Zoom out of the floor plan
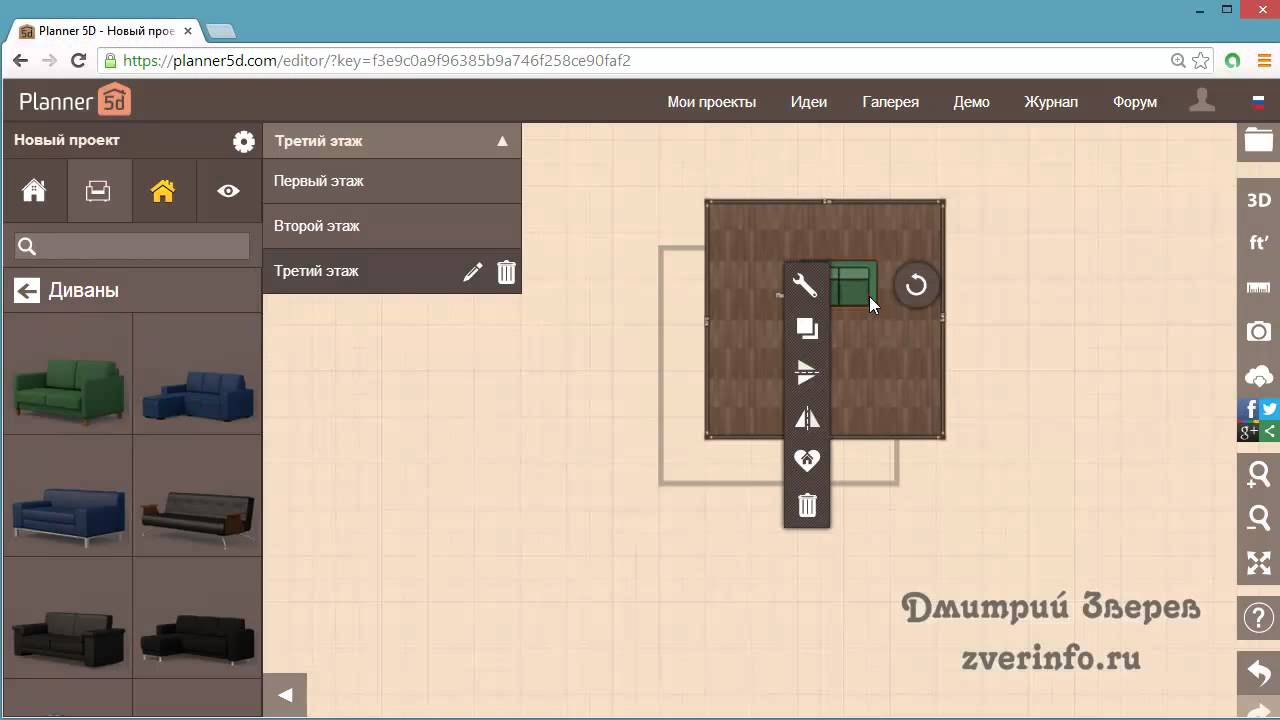This screenshot has width=1280, height=720. click(x=1259, y=518)
